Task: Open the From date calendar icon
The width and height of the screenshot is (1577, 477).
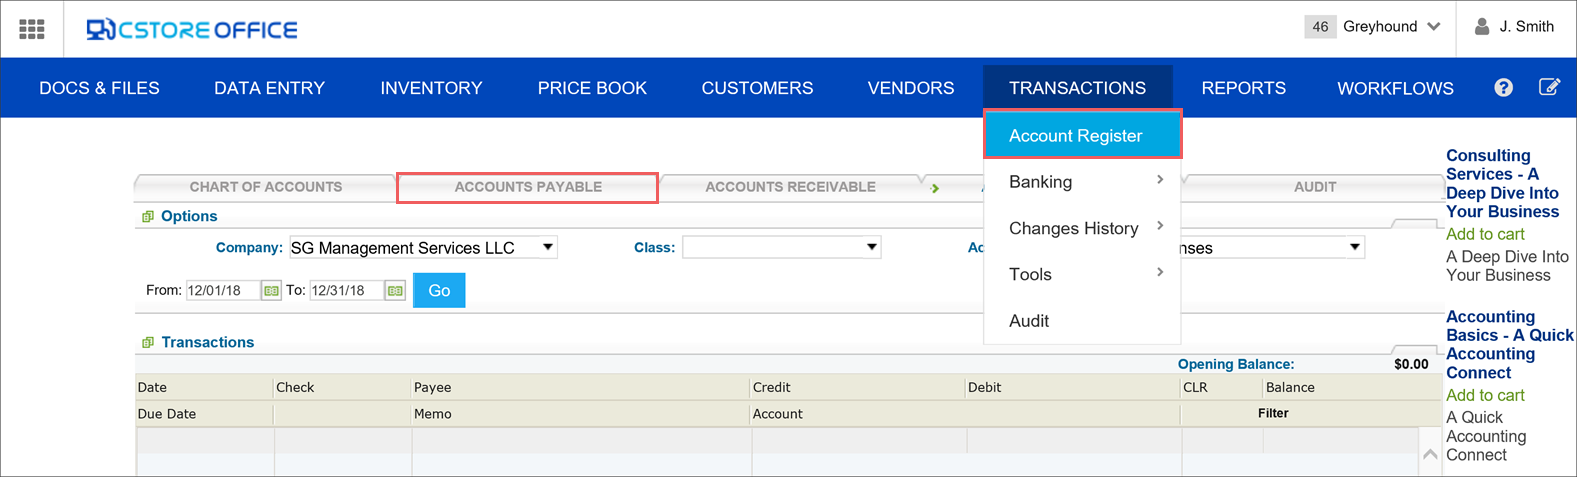Action: point(271,291)
